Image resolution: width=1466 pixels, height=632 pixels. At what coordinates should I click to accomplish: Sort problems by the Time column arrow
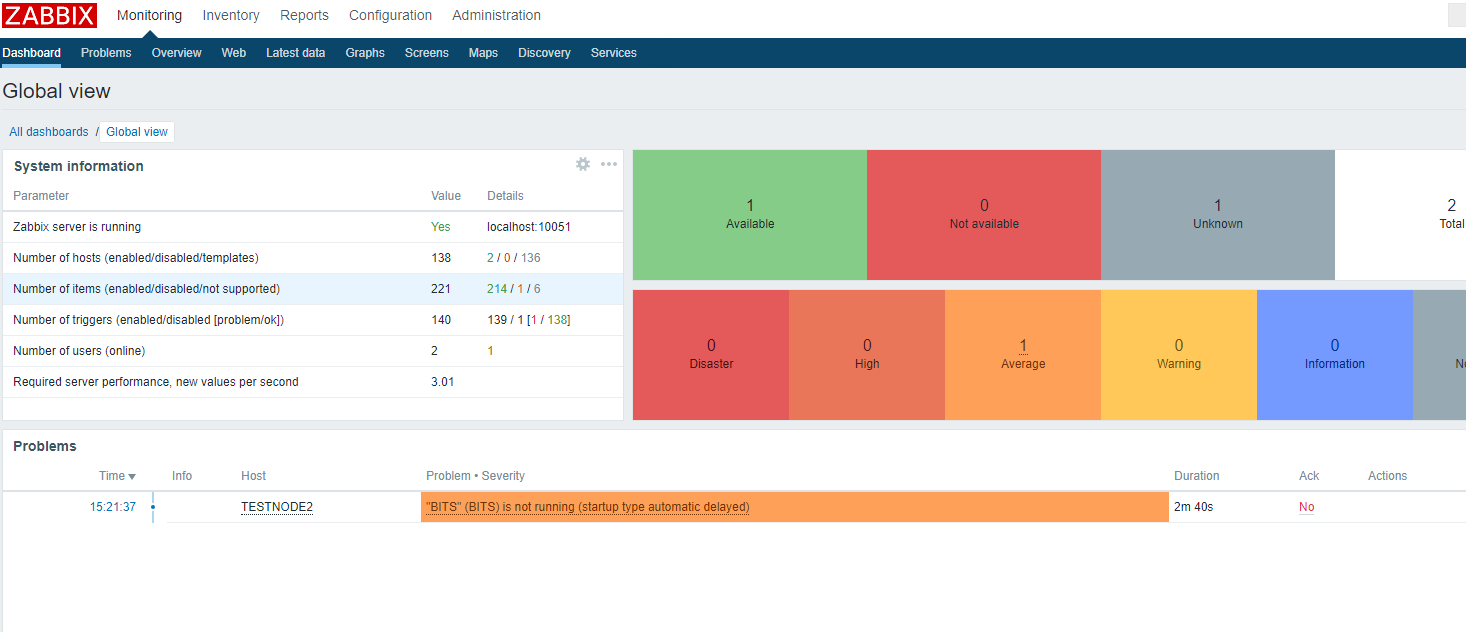pyautogui.click(x=132, y=477)
